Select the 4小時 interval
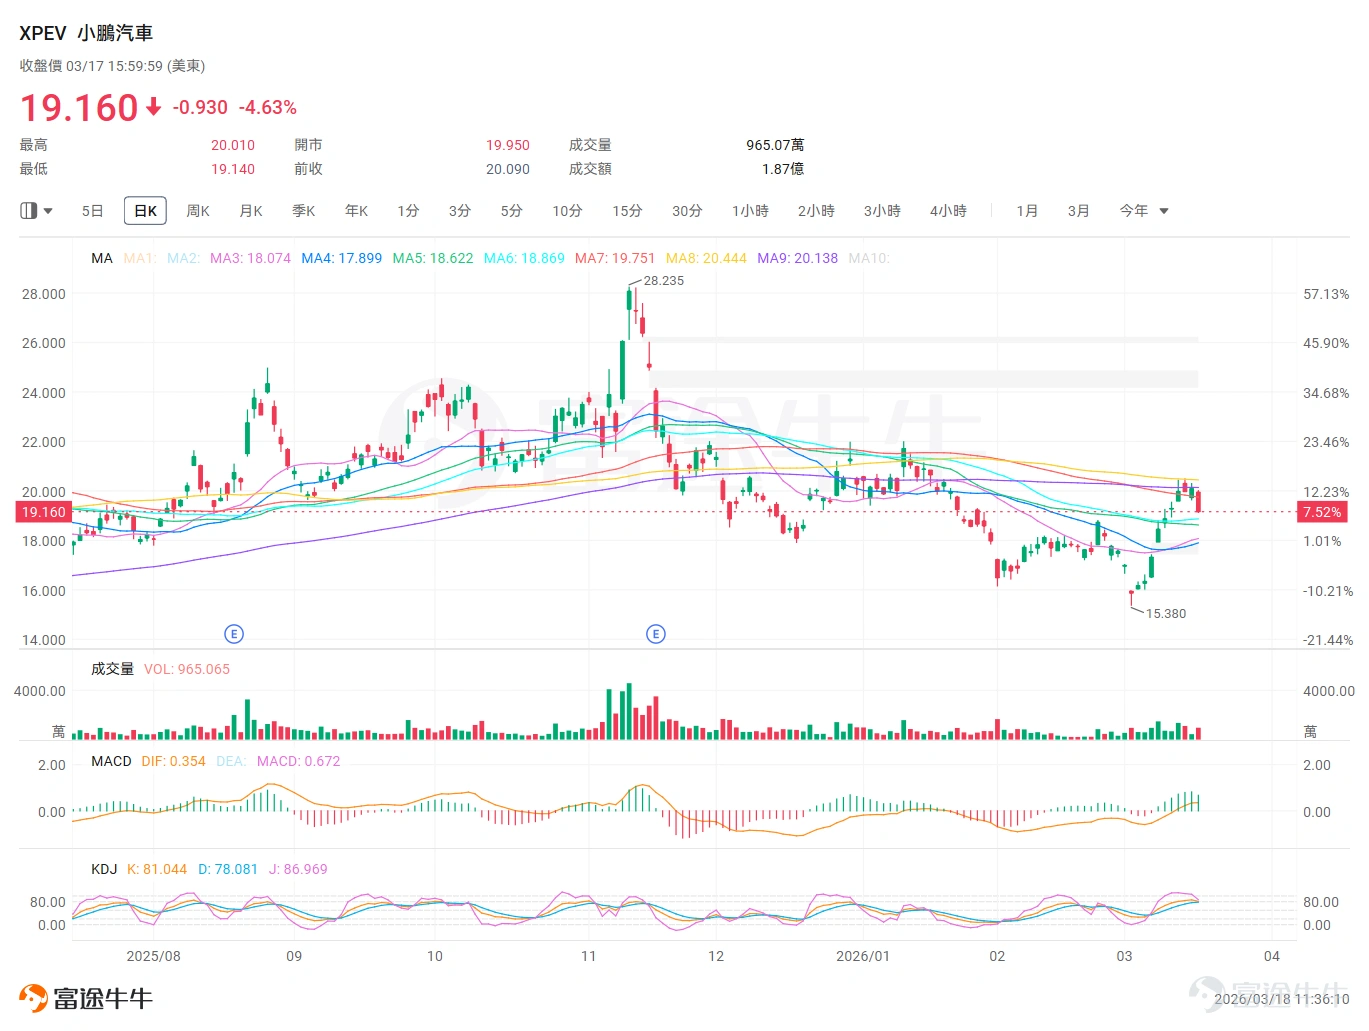 (948, 211)
